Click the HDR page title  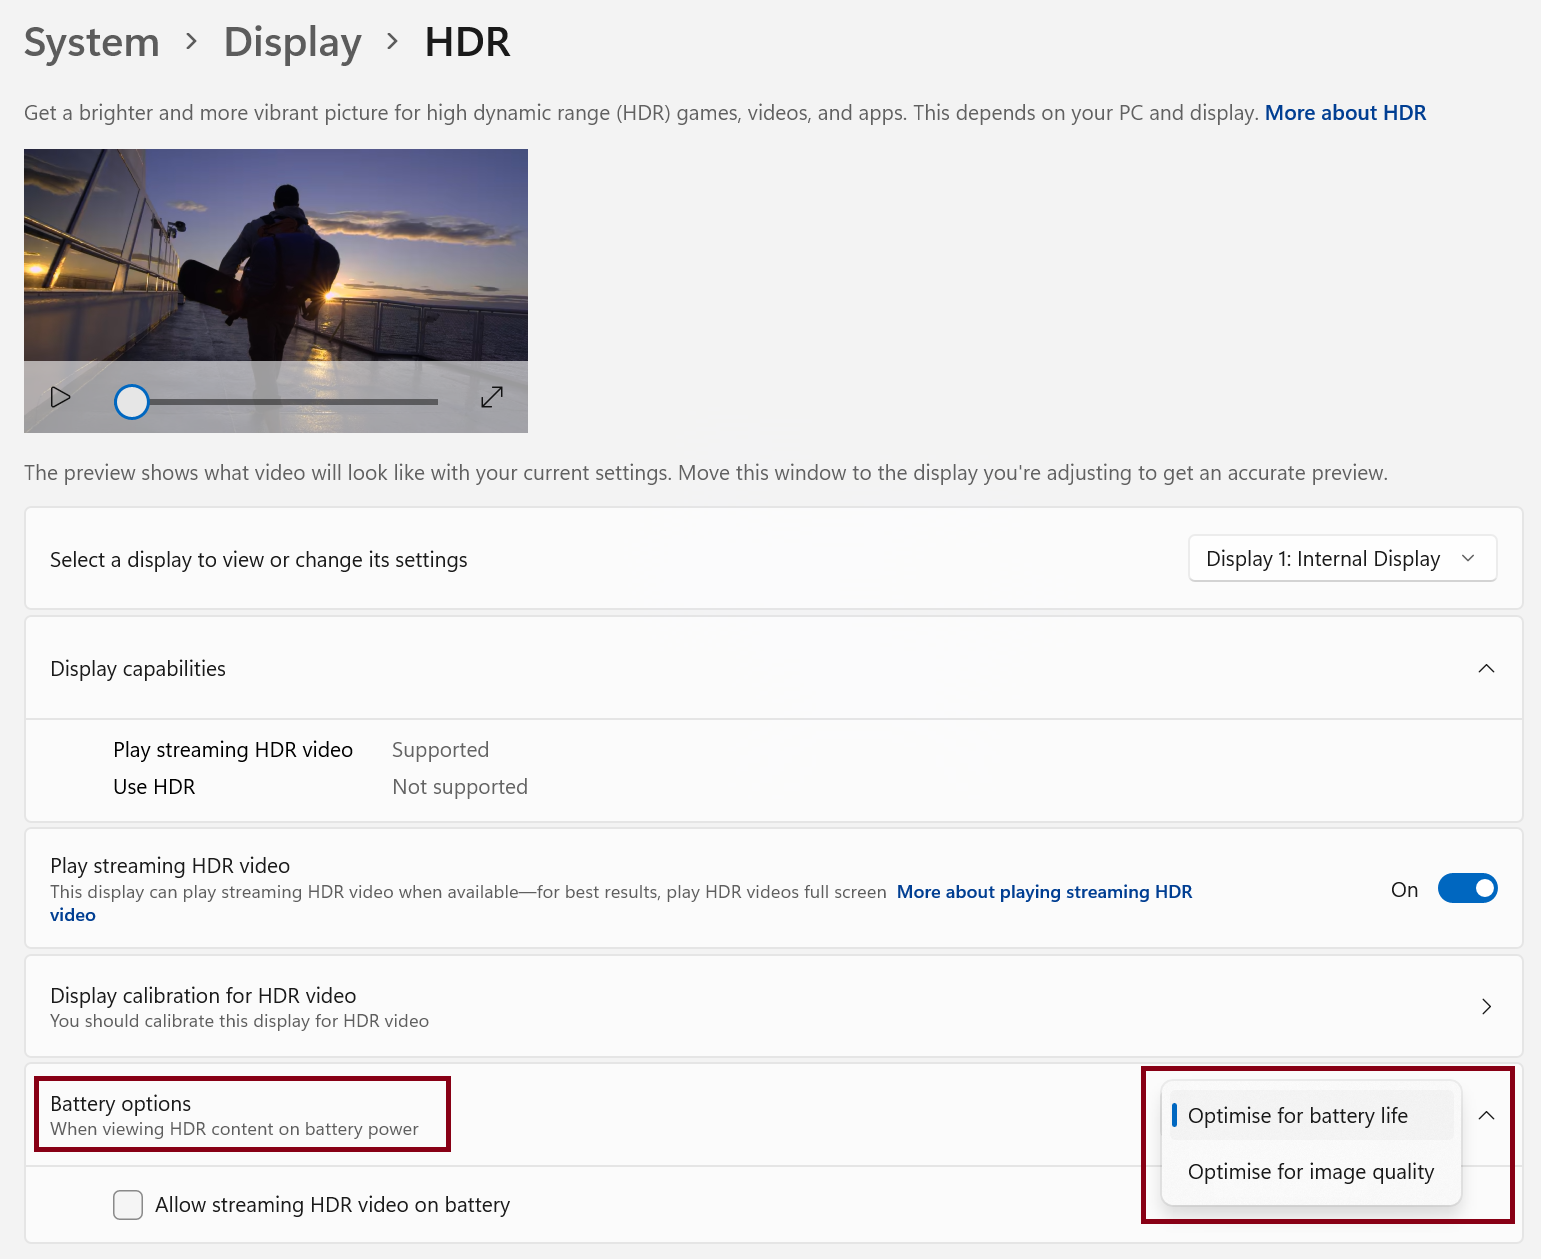[x=467, y=42]
